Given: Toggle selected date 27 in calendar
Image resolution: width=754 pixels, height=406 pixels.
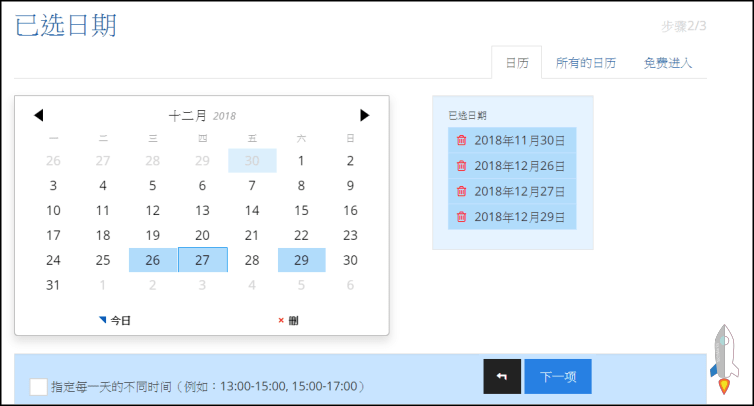Looking at the screenshot, I should [x=202, y=260].
